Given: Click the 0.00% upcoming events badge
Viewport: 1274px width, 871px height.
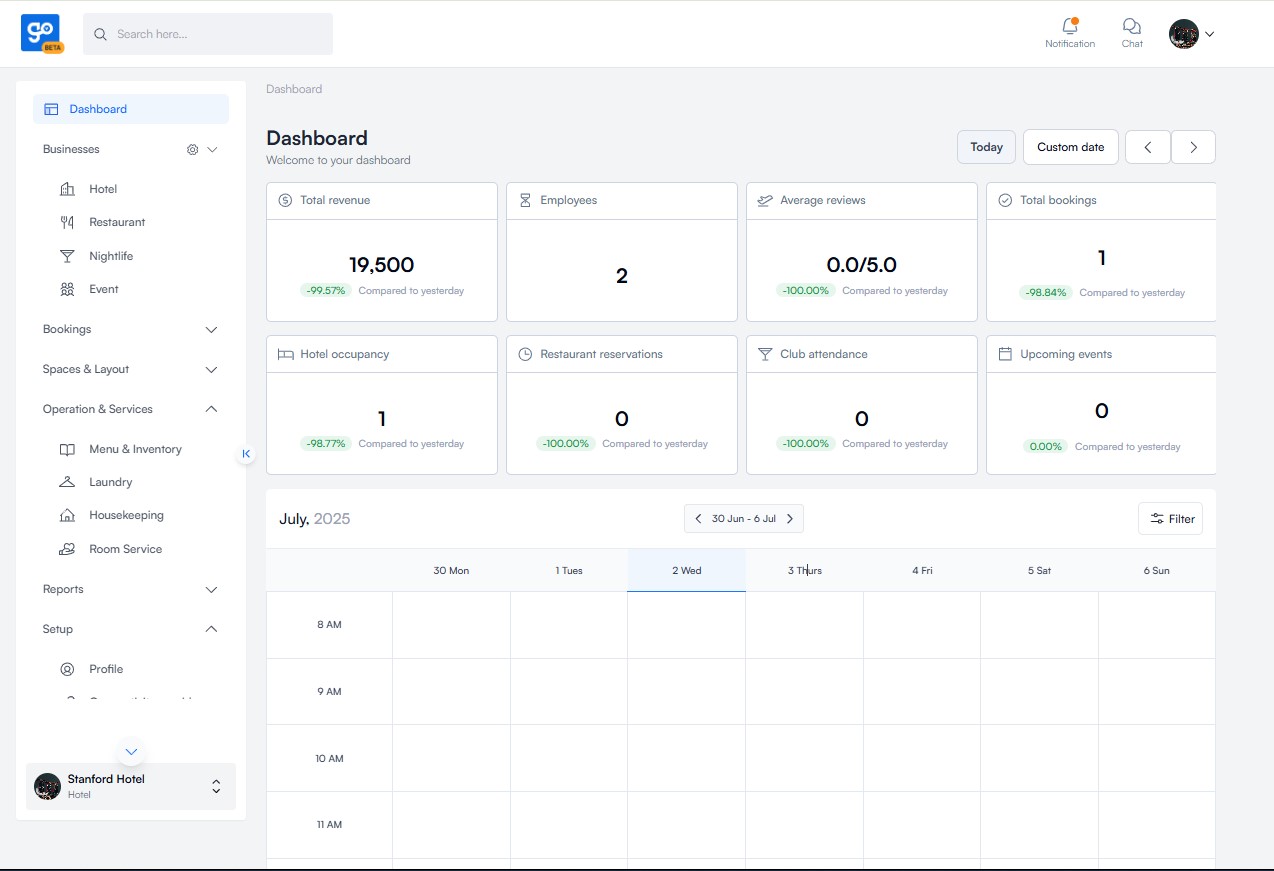Looking at the screenshot, I should pos(1046,447).
